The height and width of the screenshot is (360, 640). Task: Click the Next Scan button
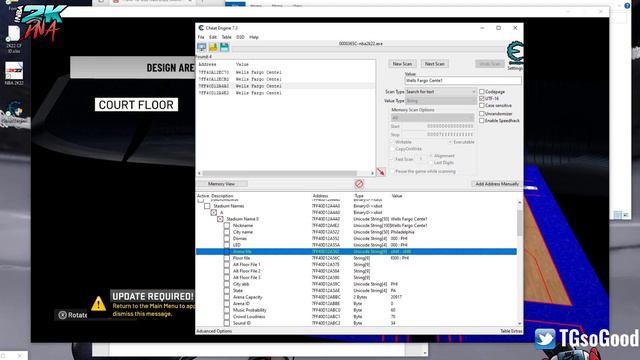(434, 64)
